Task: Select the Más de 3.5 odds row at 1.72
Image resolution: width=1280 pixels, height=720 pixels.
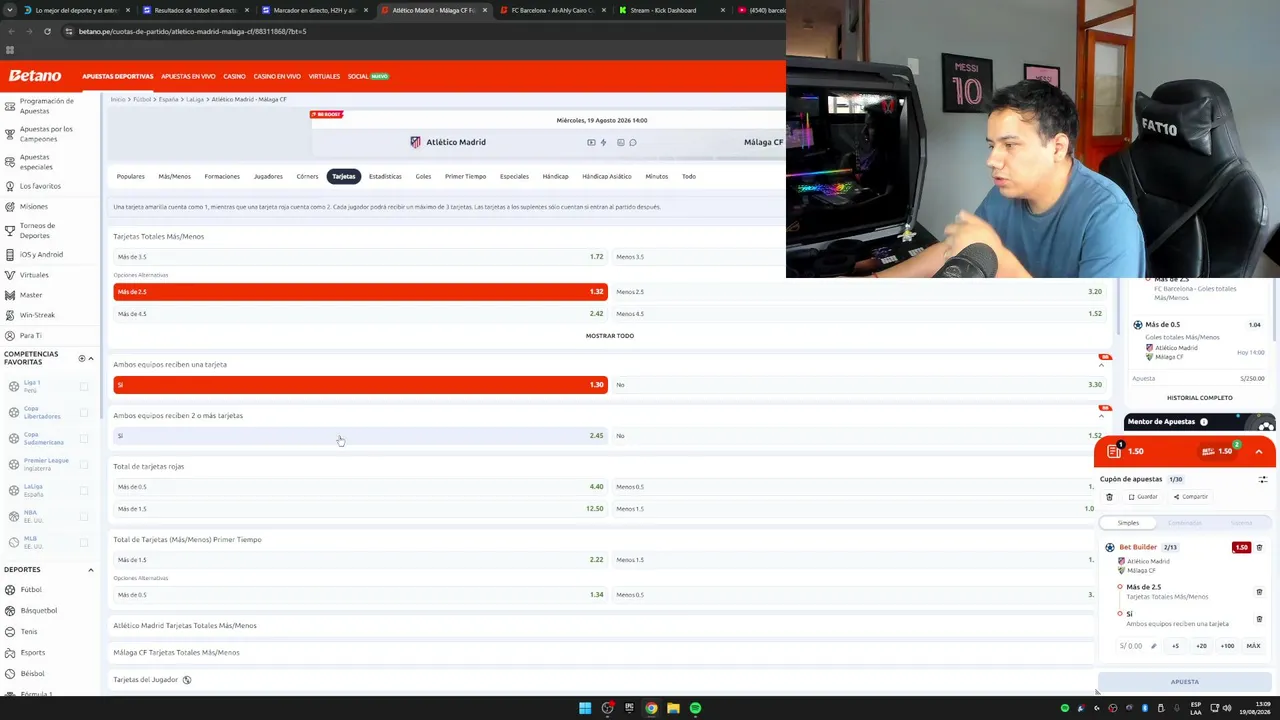Action: pyautogui.click(x=360, y=257)
